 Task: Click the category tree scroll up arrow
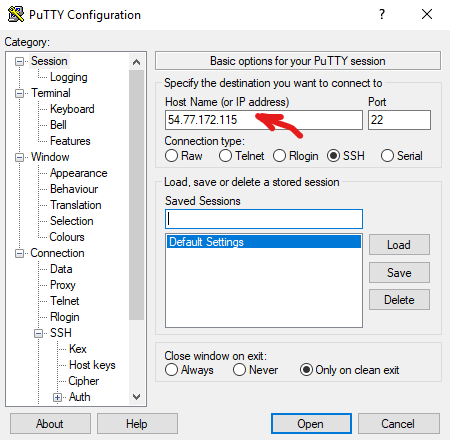pyautogui.click(x=136, y=62)
